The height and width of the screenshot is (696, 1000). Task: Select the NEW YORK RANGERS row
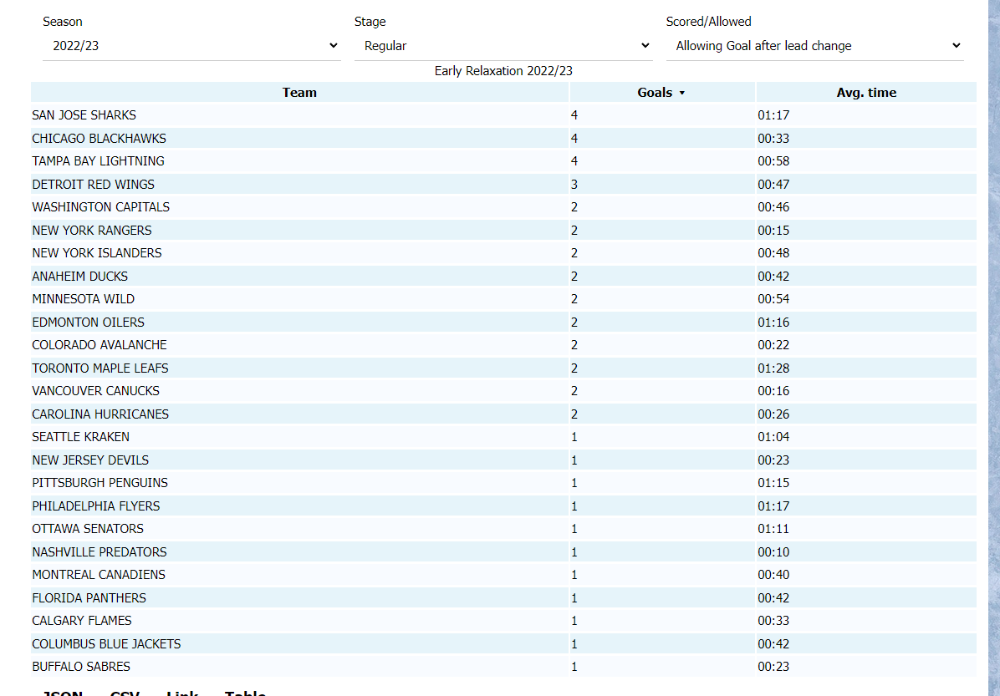coord(503,230)
